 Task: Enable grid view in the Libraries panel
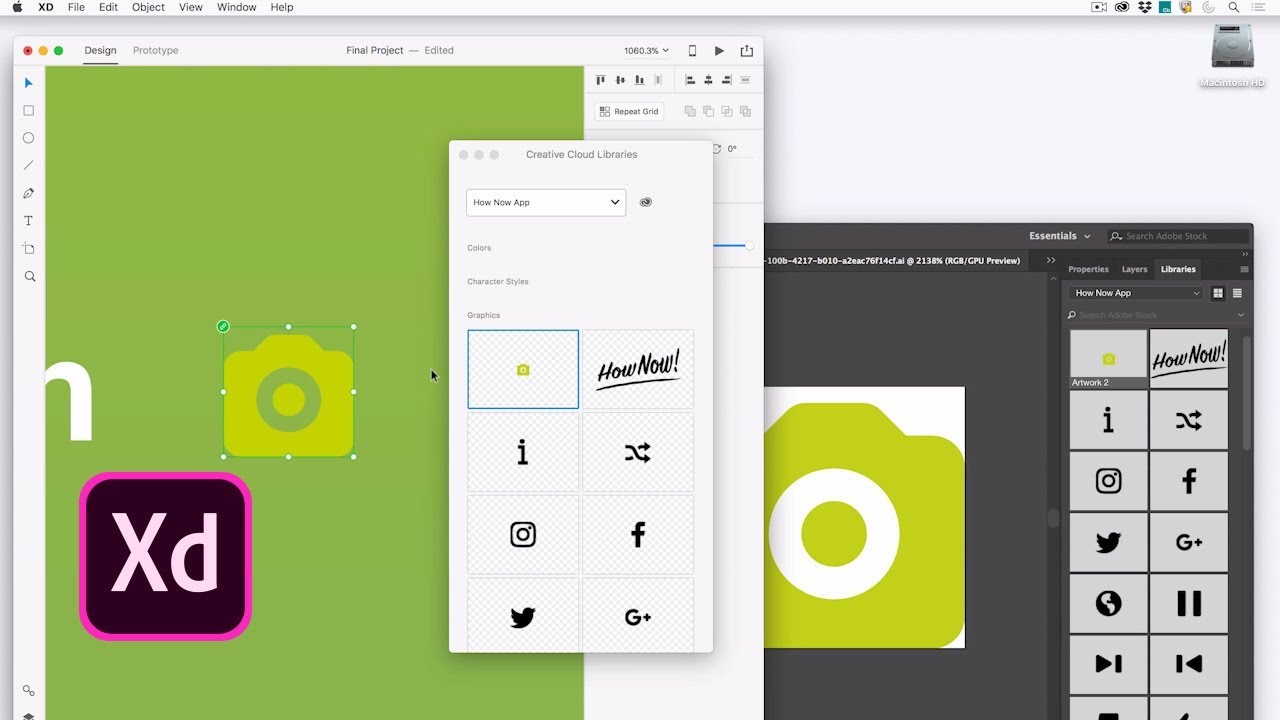[1218, 293]
